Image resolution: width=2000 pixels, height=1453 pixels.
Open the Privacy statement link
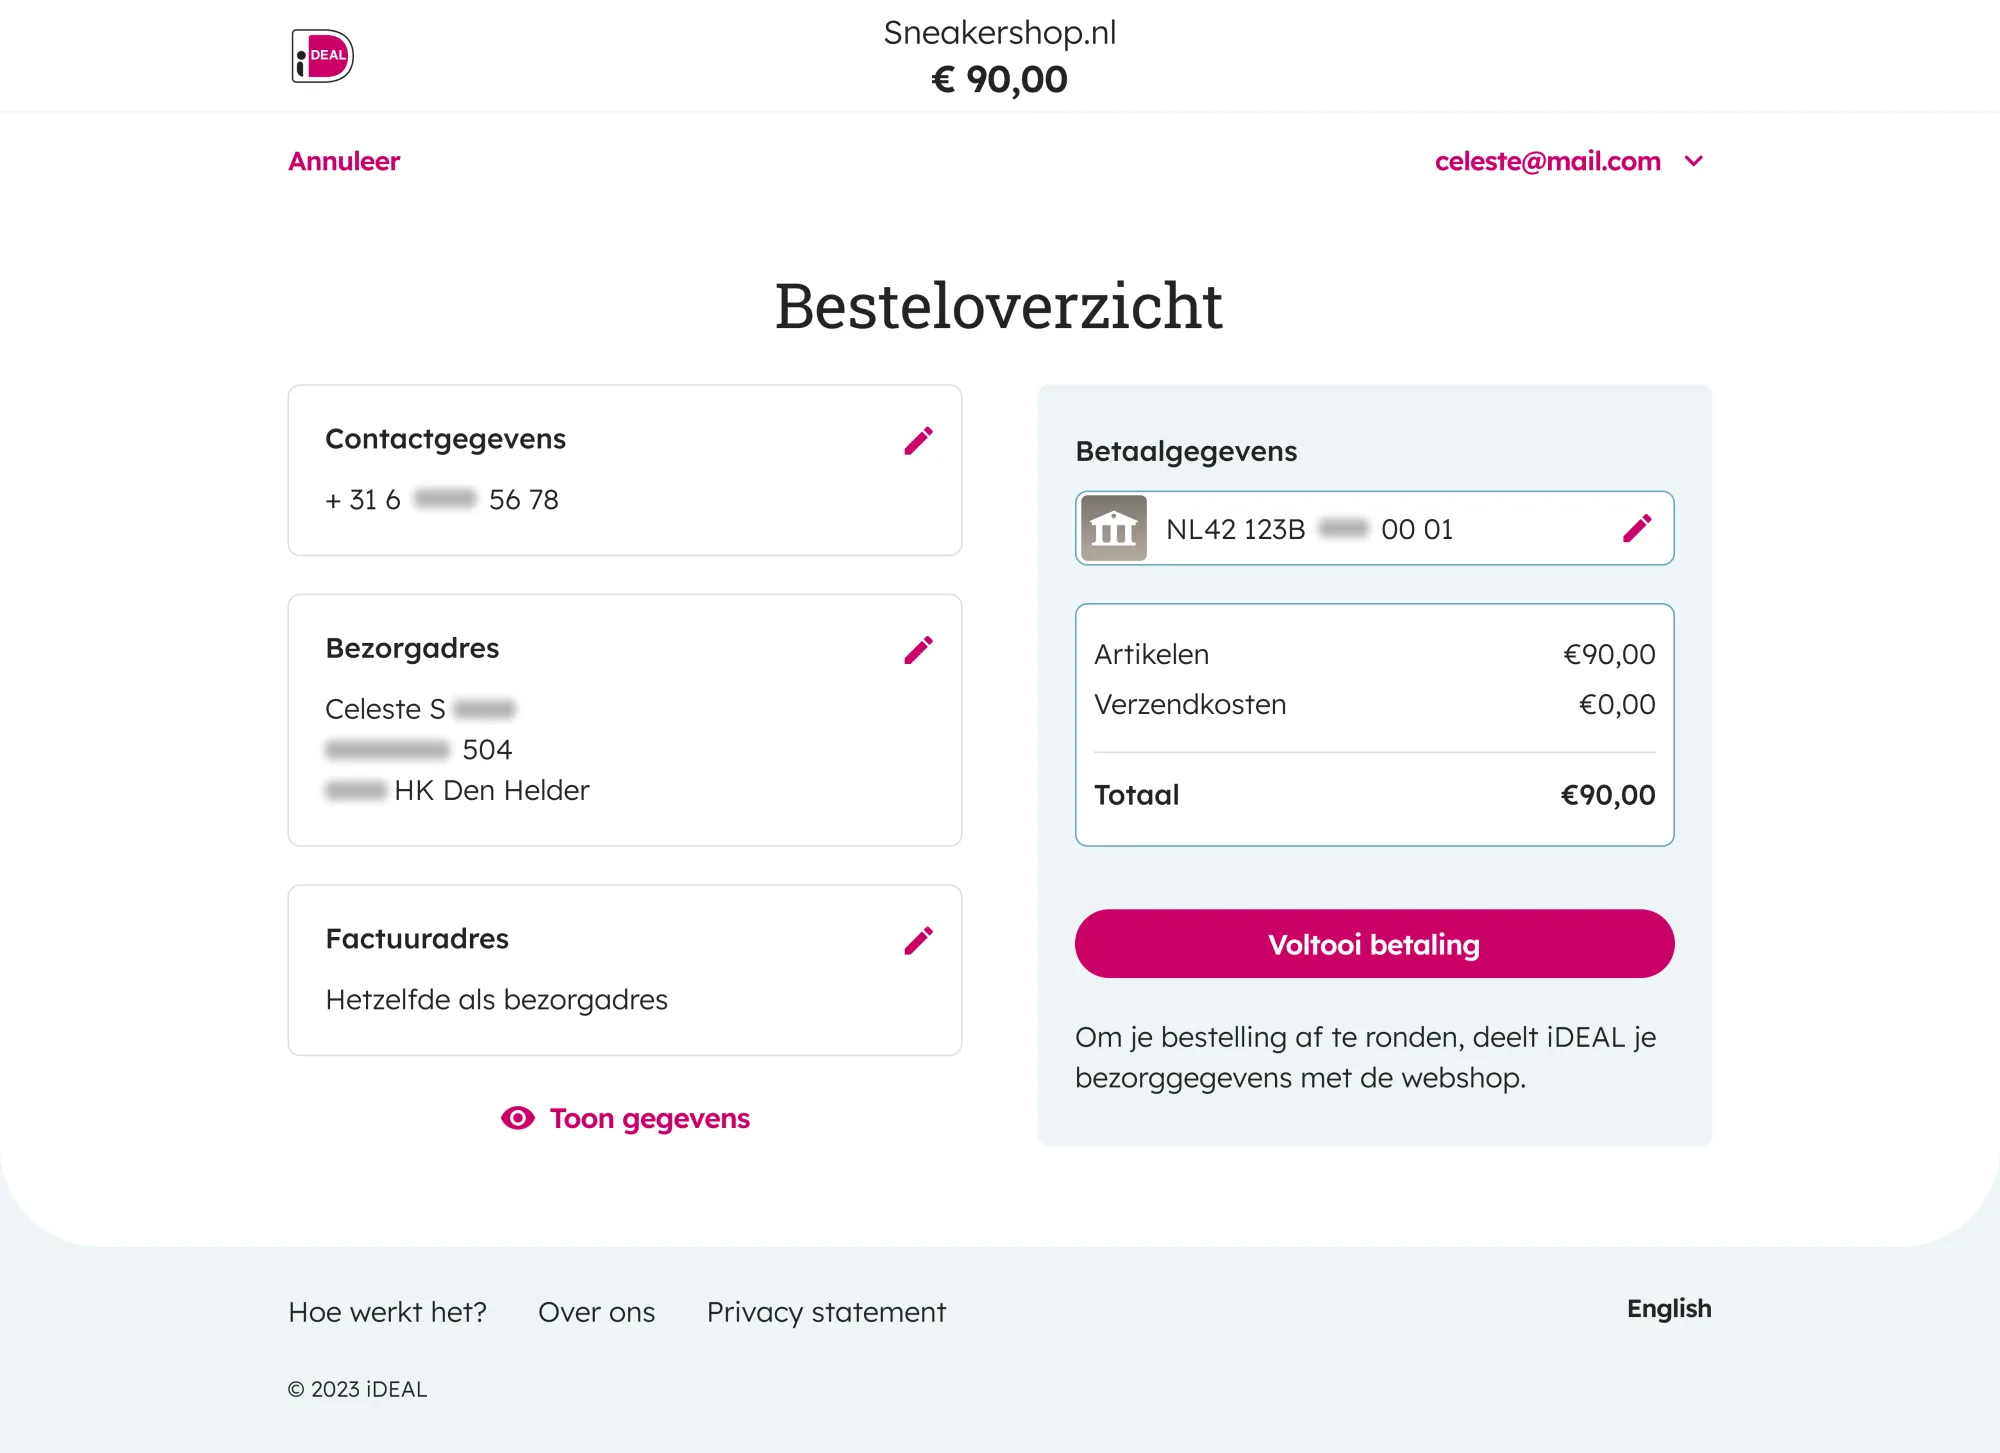826,1312
